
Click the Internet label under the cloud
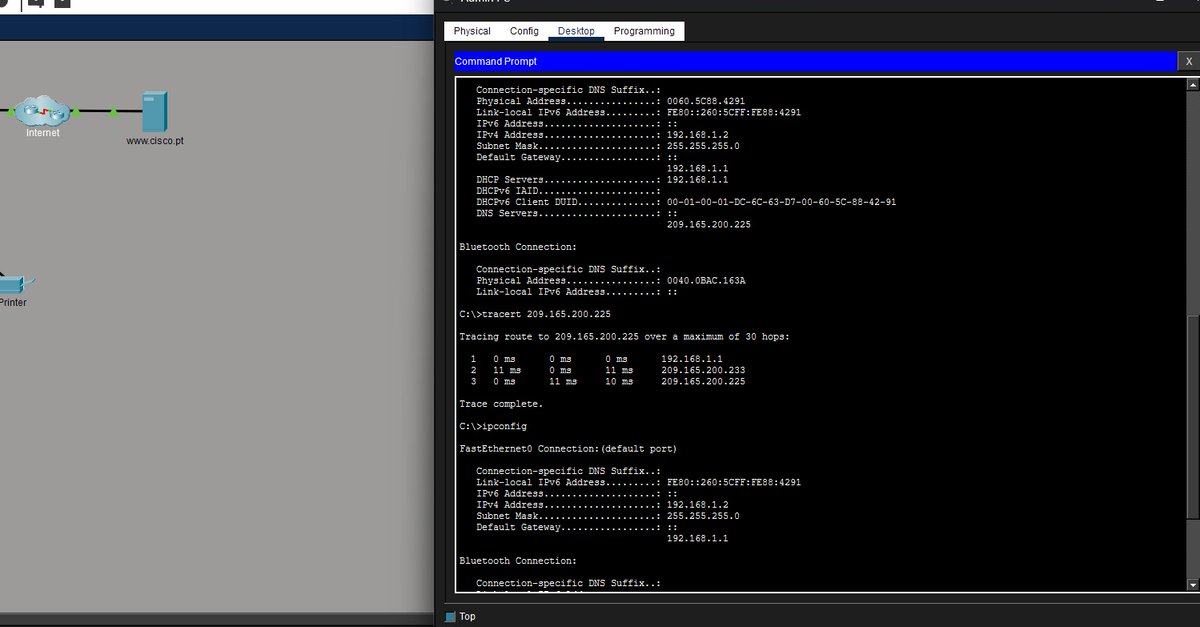tap(42, 132)
